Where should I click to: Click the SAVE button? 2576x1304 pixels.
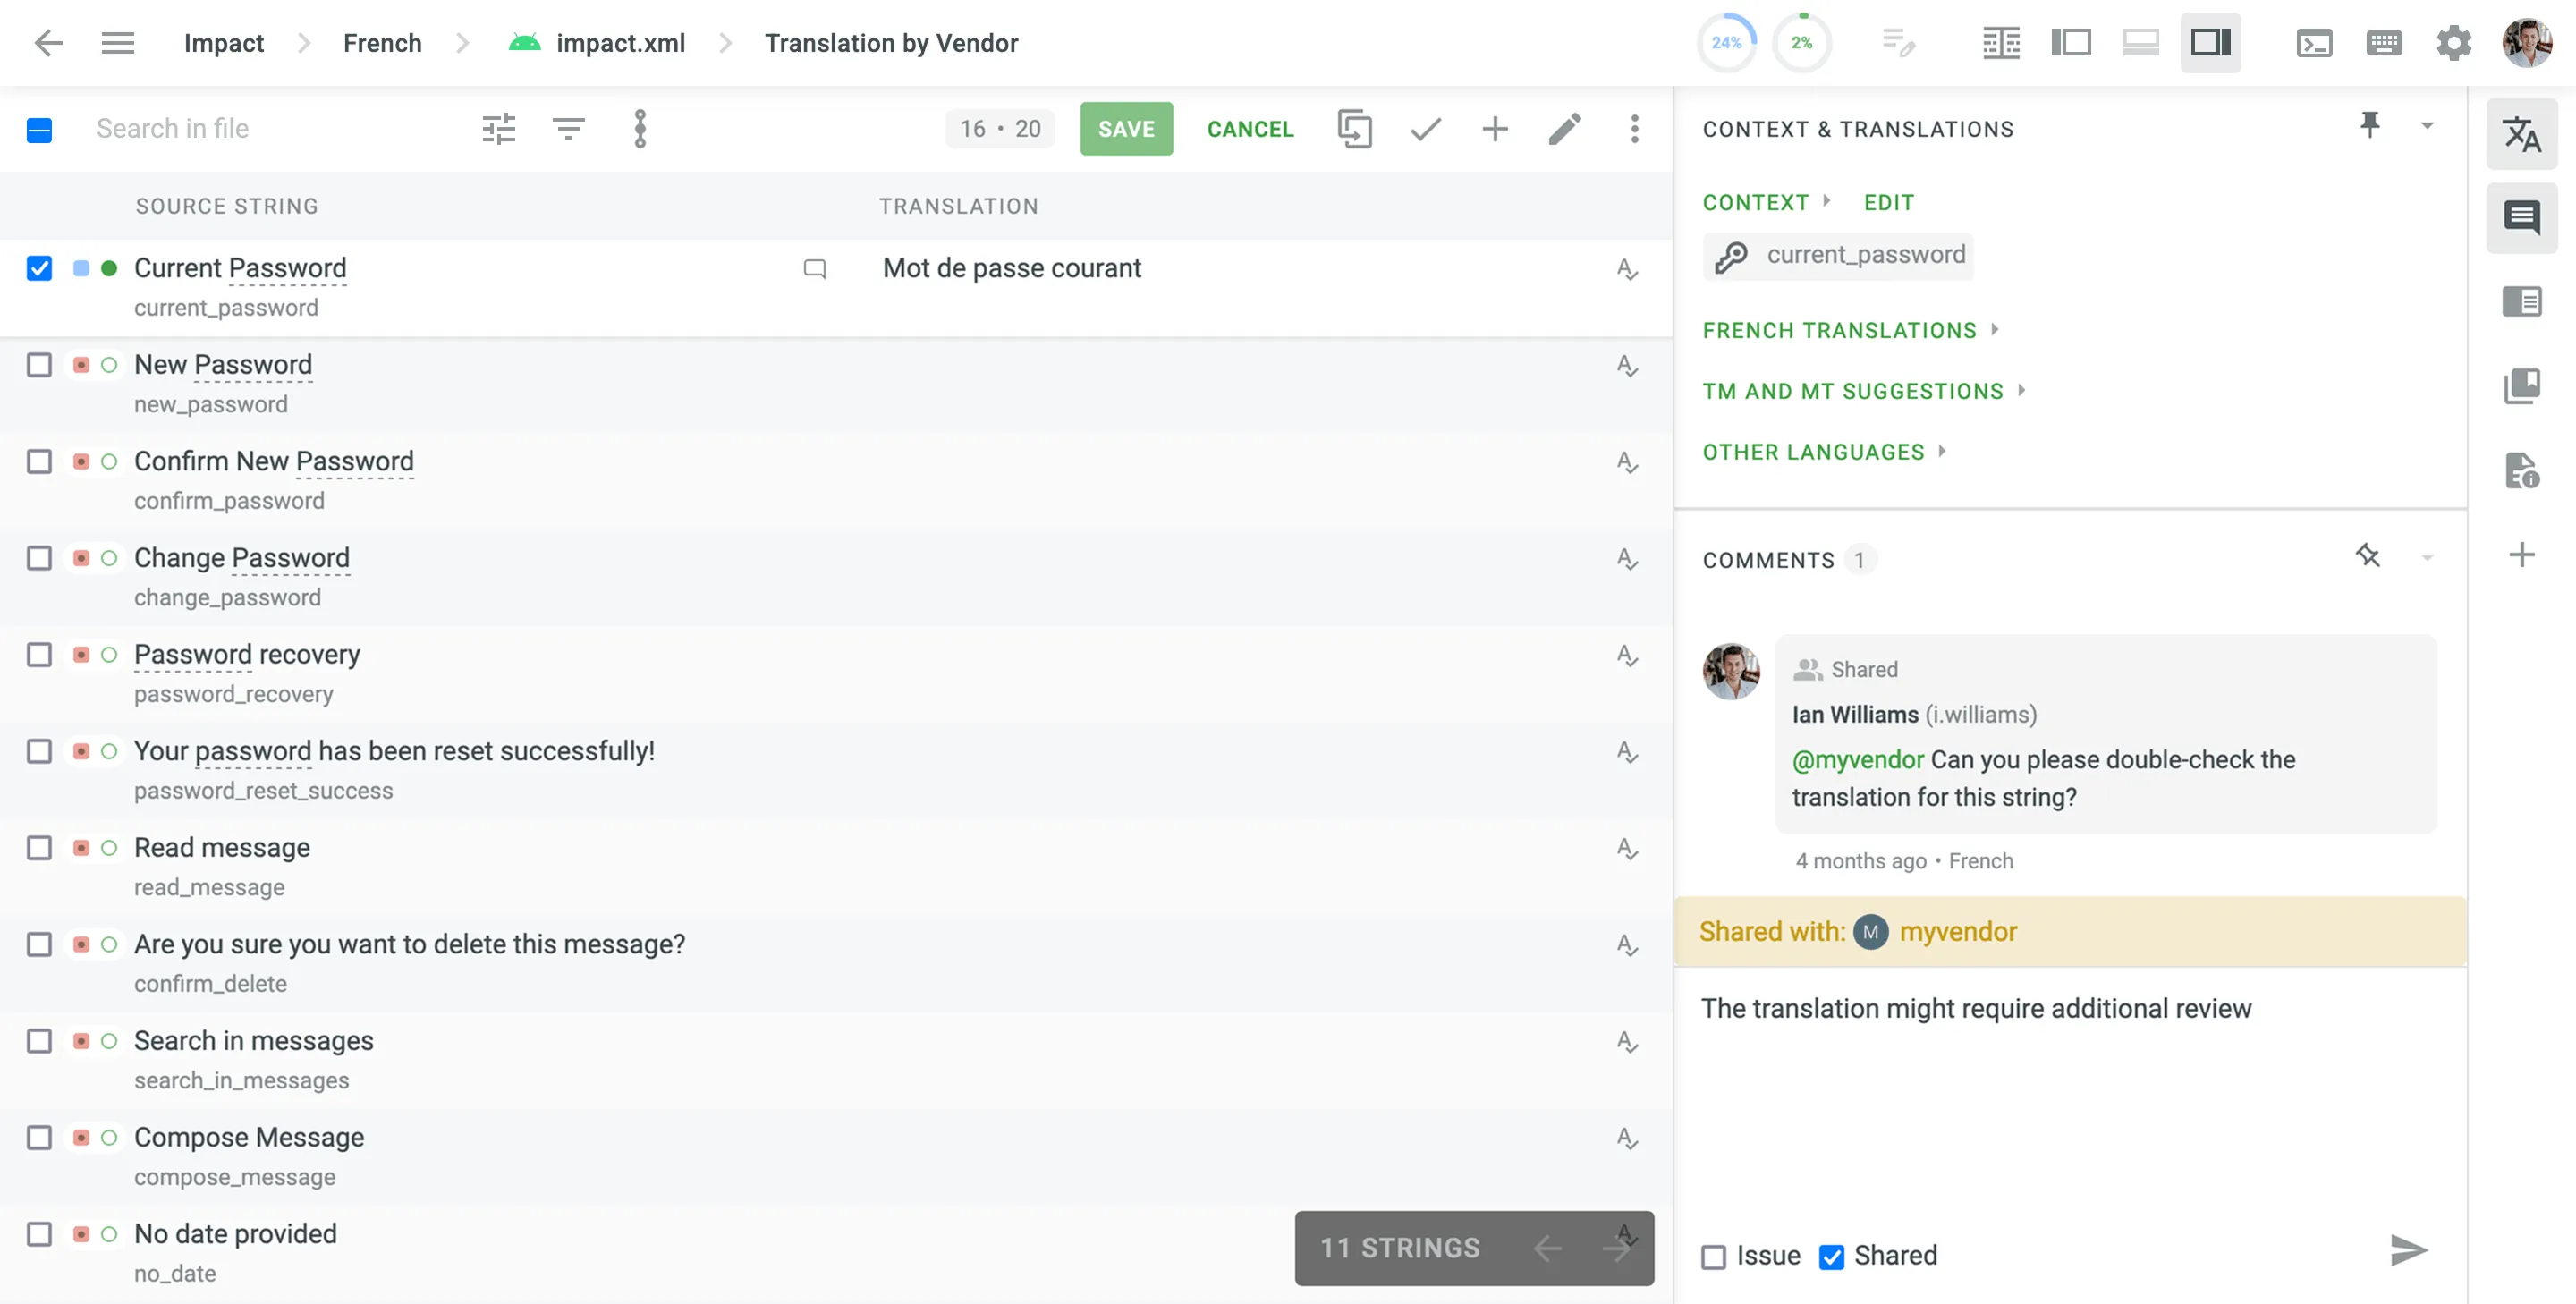[x=1126, y=128]
